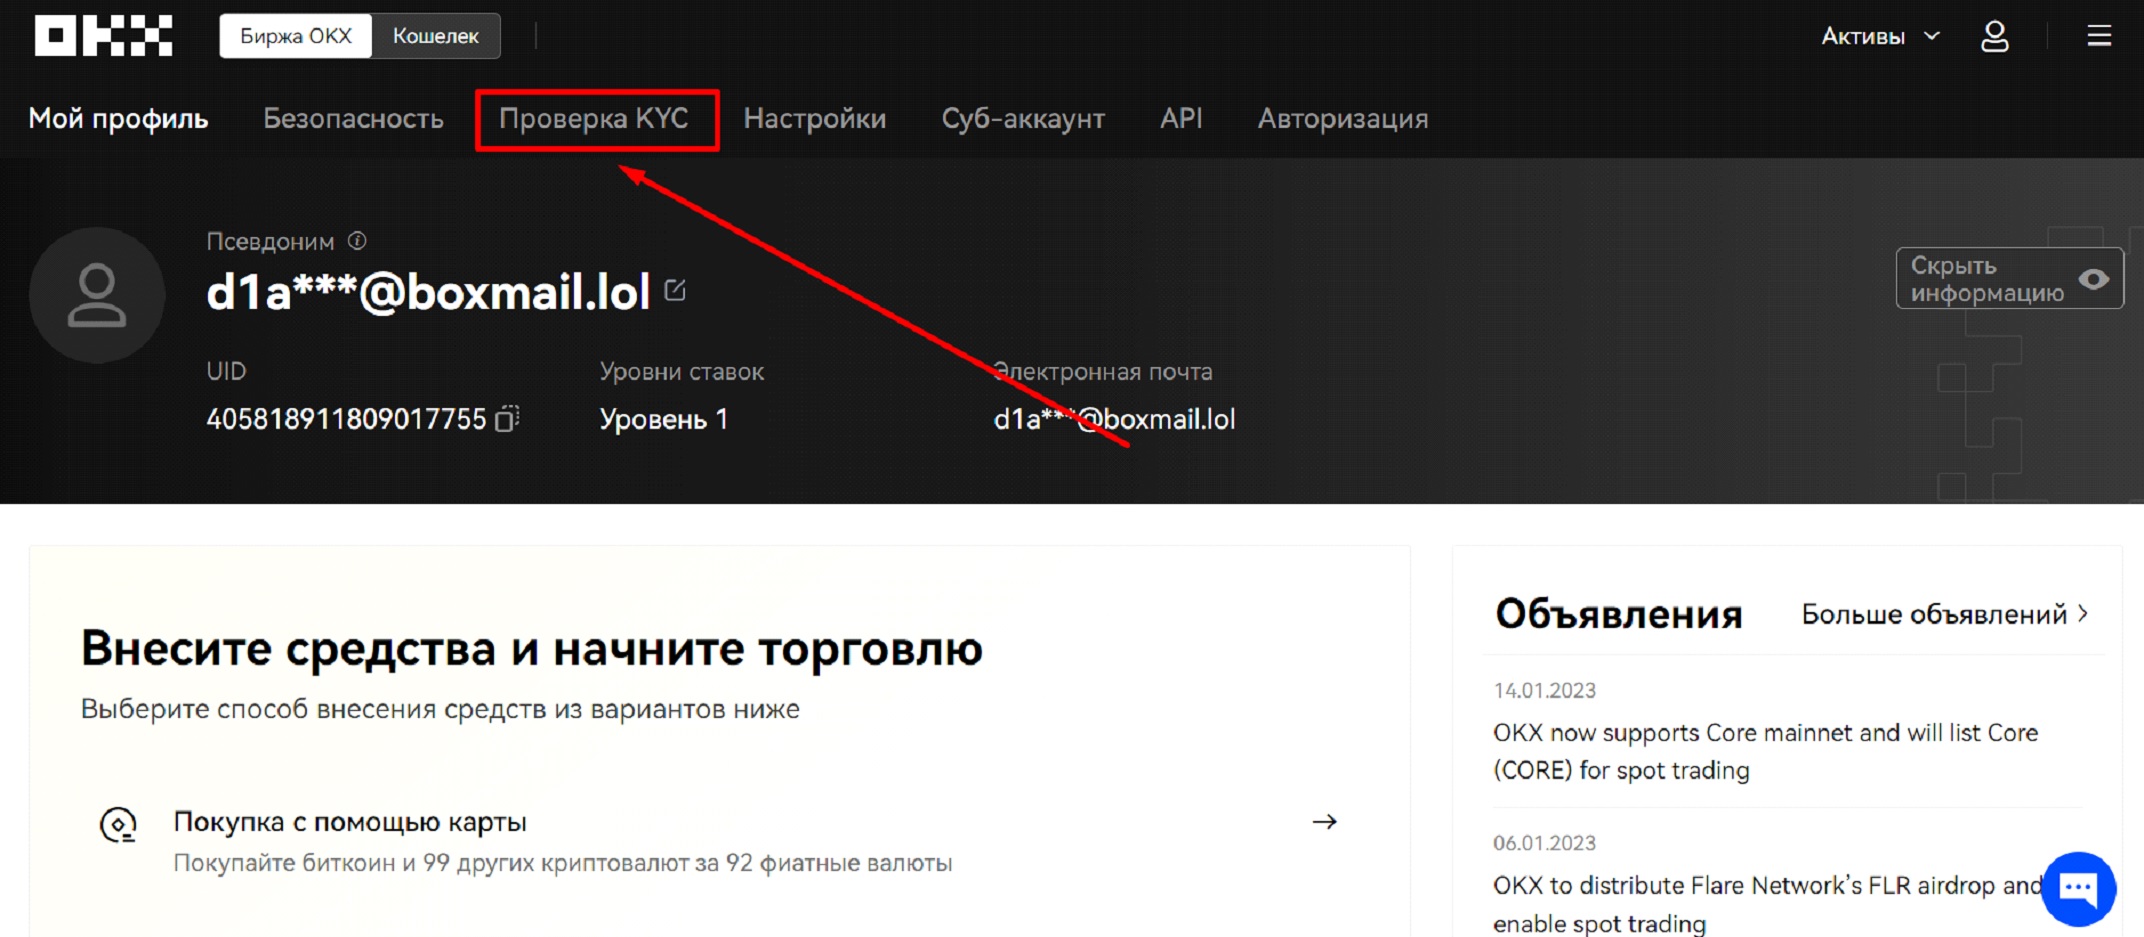Switch to Кошелек mode
The height and width of the screenshot is (937, 2144).
point(434,35)
